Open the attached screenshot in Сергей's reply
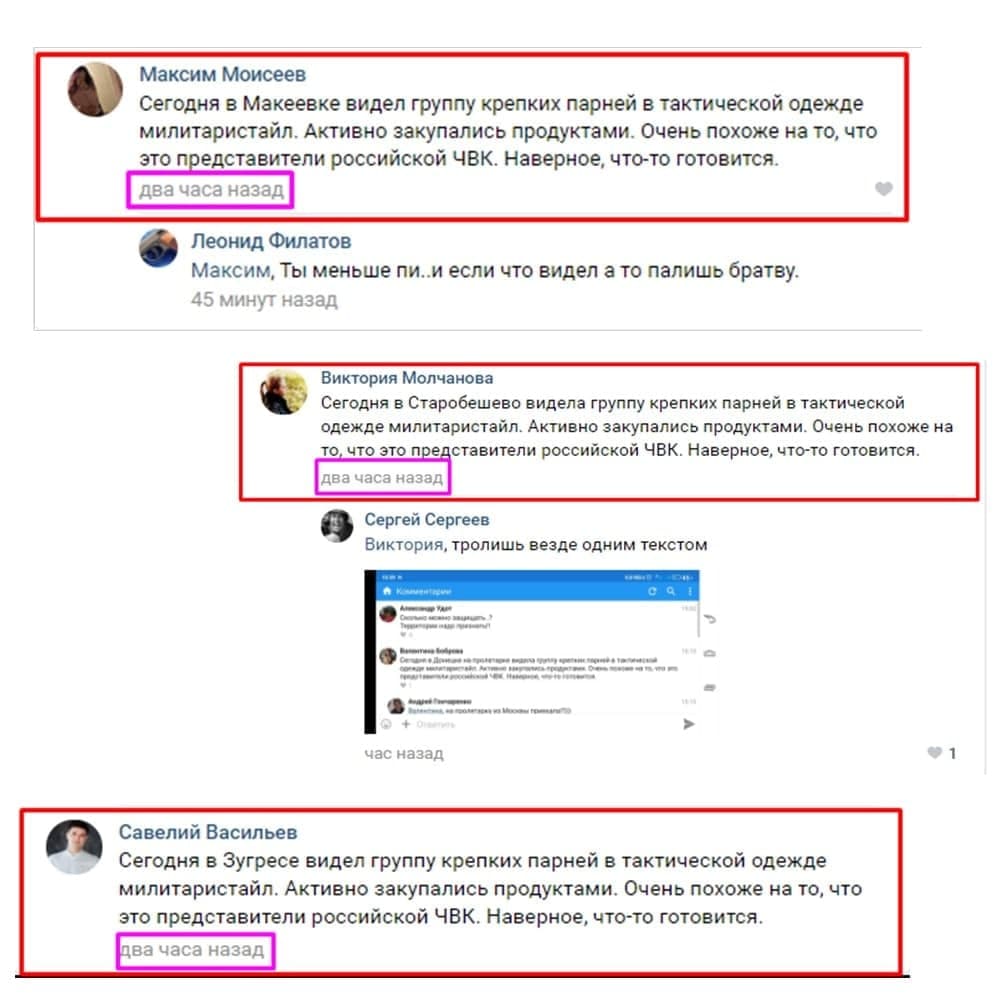This screenshot has height=1000, width=1000. (540, 651)
